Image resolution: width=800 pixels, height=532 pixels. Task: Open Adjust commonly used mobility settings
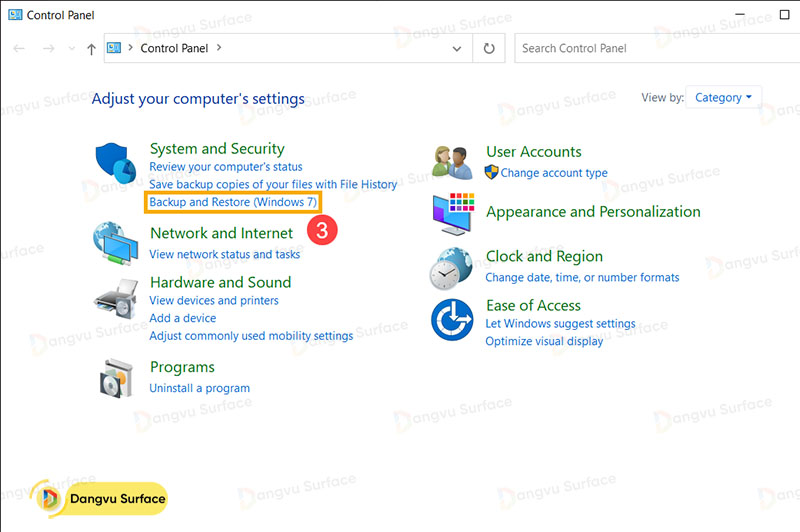pyautogui.click(x=251, y=336)
